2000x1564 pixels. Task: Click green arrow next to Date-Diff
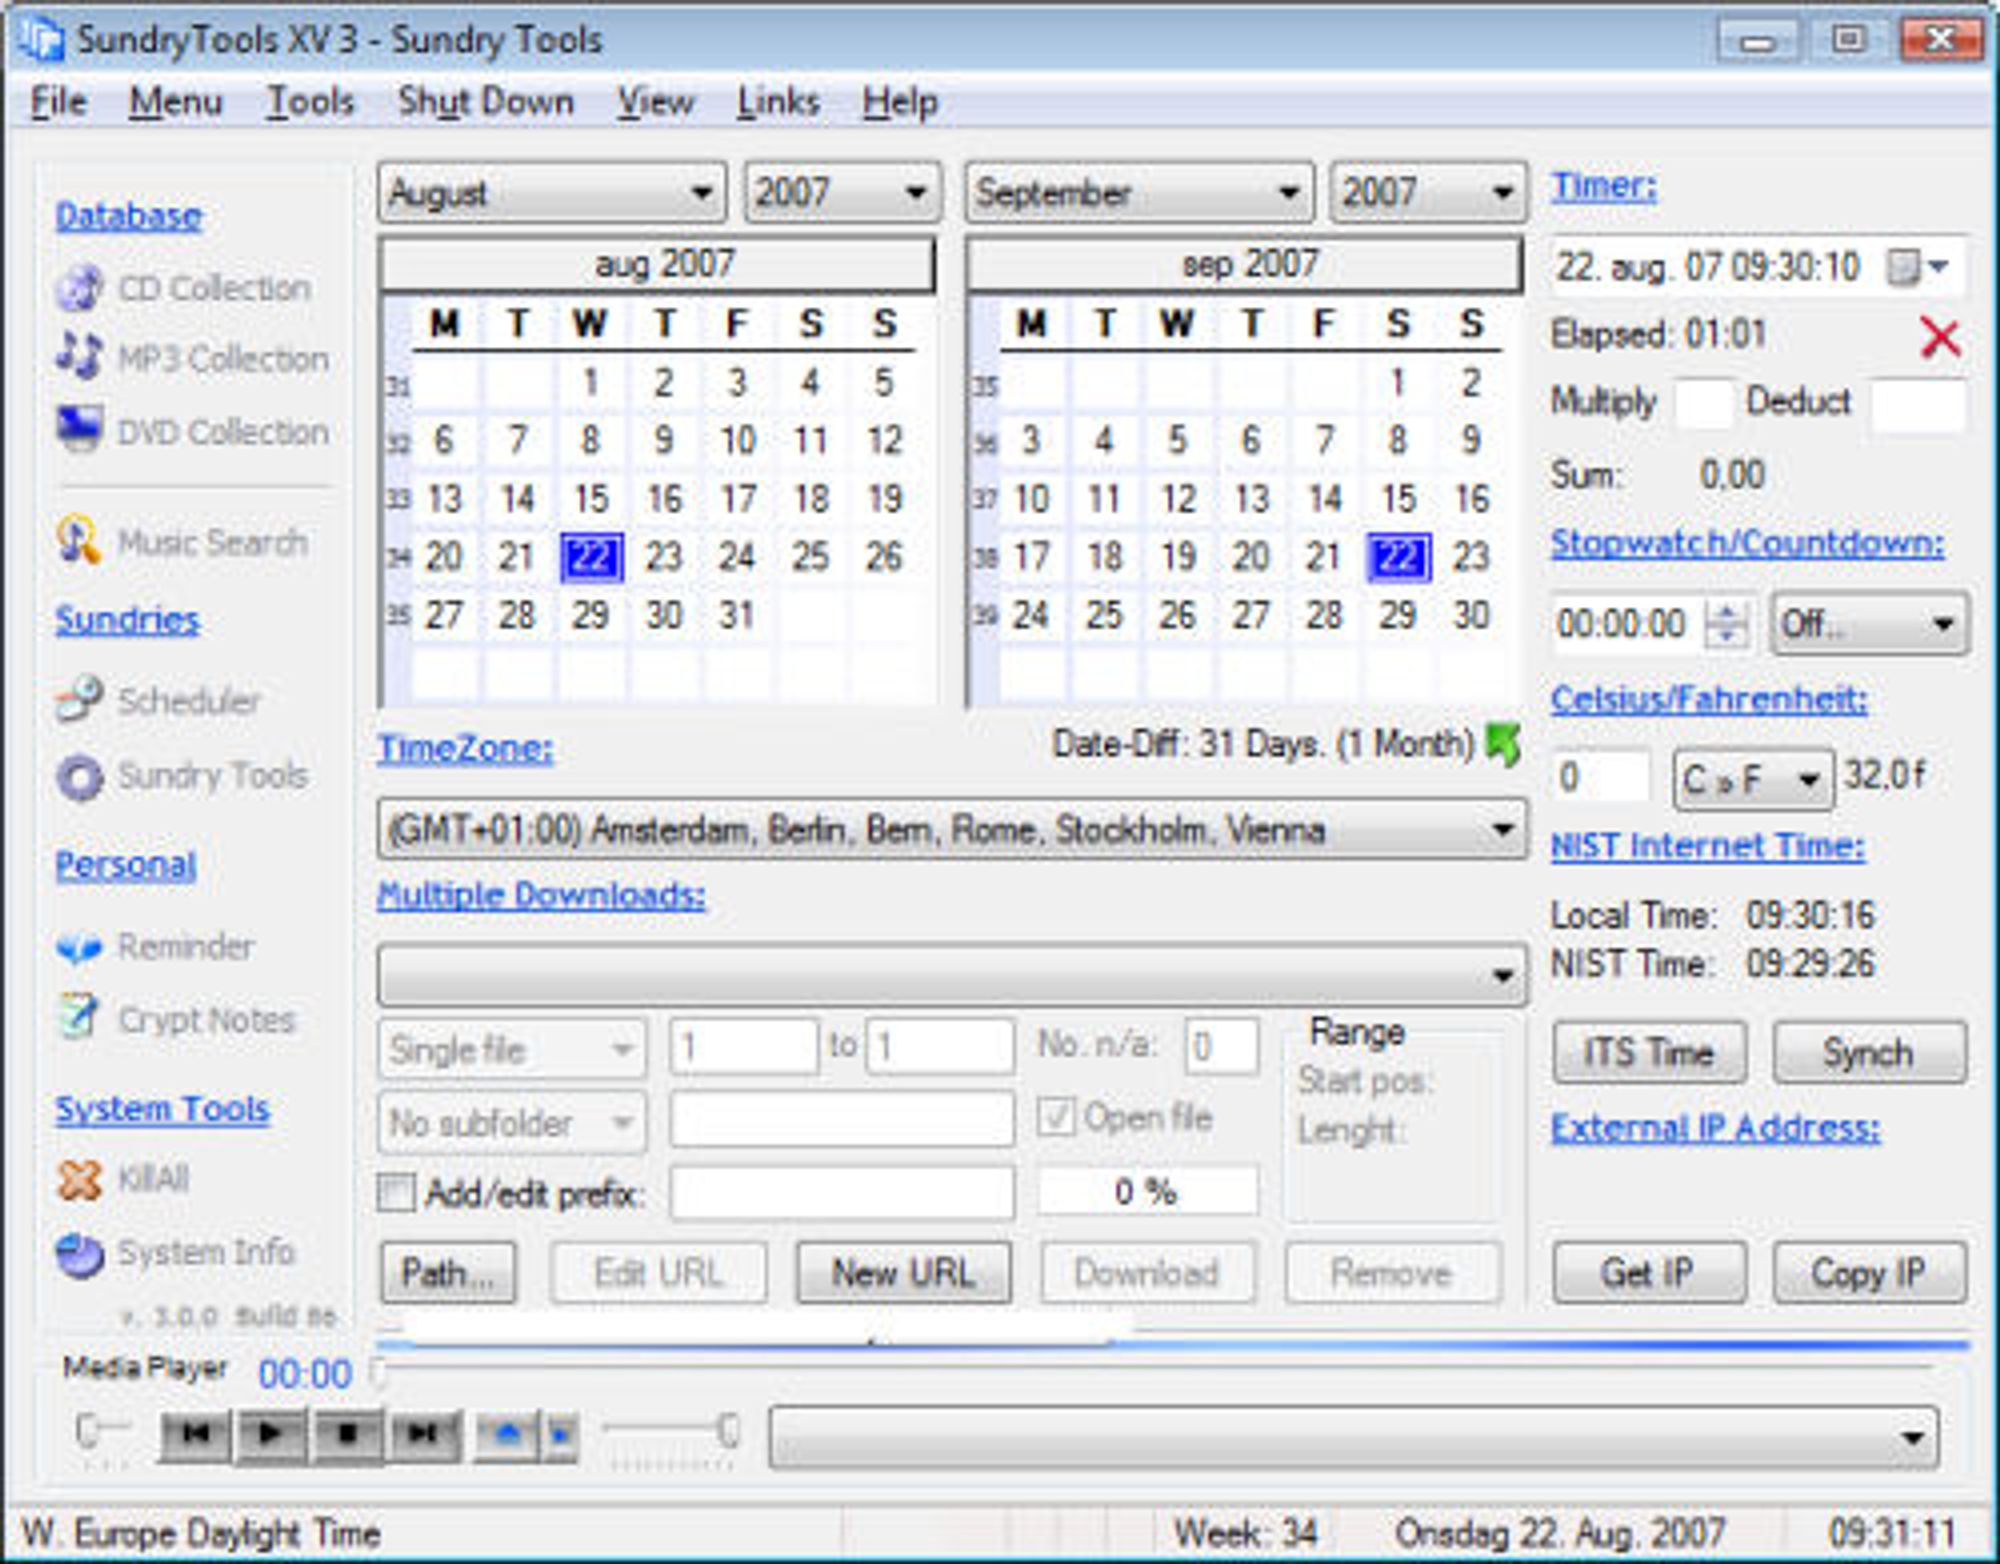tap(1503, 744)
